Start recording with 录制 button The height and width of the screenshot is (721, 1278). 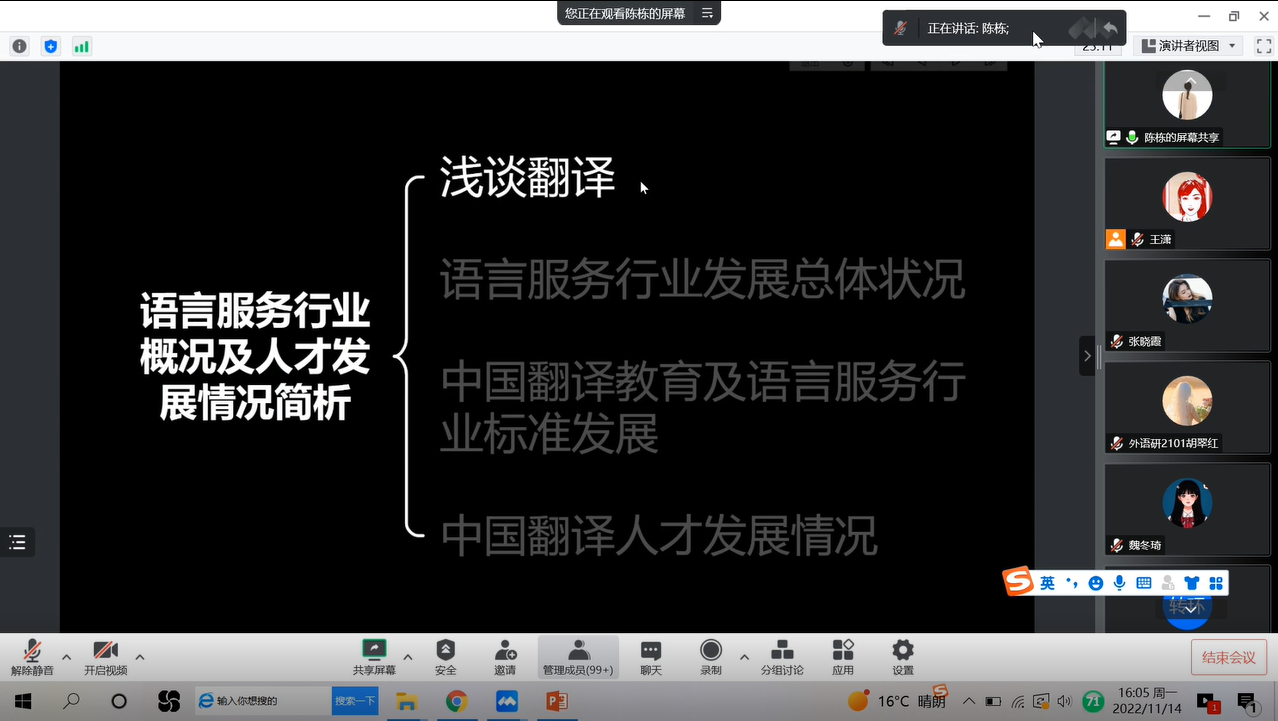click(711, 657)
